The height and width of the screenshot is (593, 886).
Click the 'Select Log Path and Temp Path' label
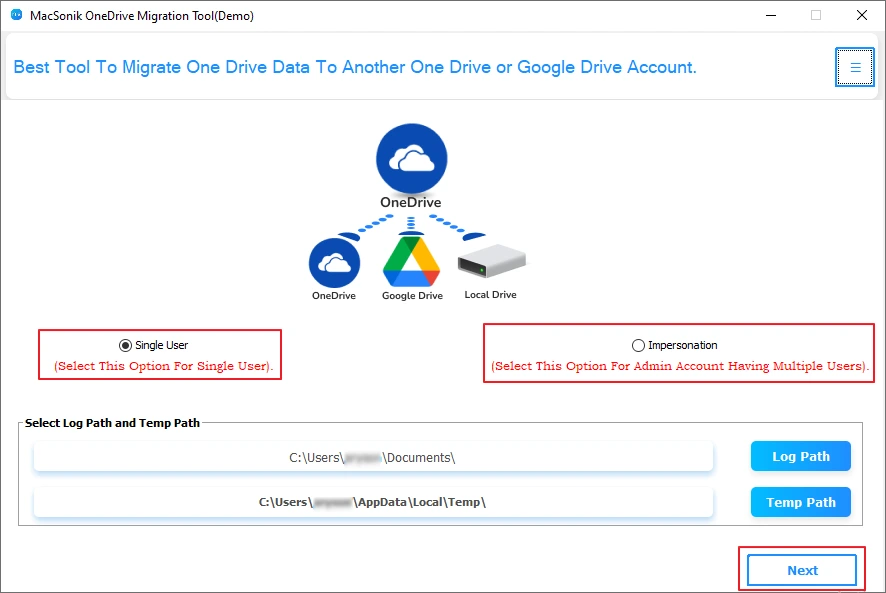pyautogui.click(x=112, y=423)
